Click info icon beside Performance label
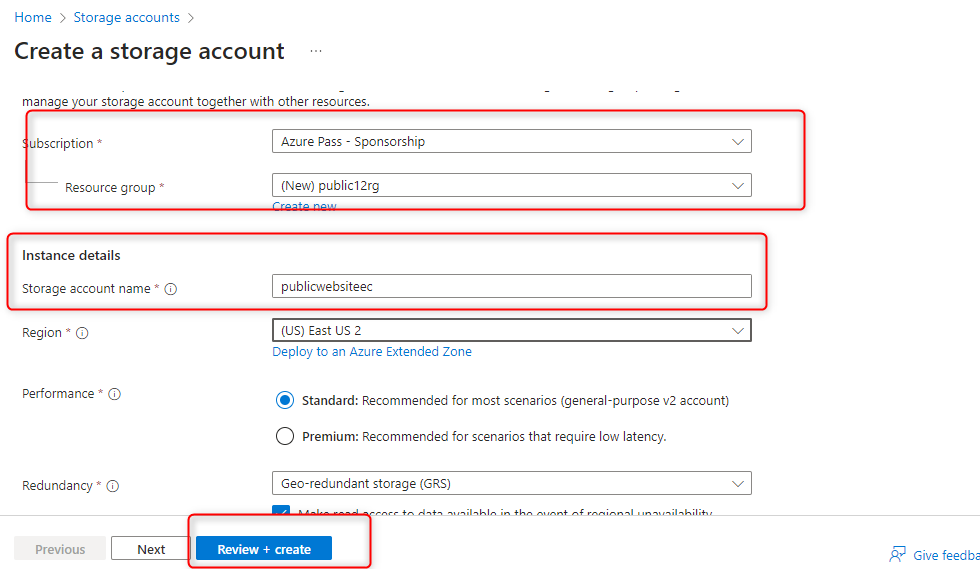 pyautogui.click(x=115, y=394)
